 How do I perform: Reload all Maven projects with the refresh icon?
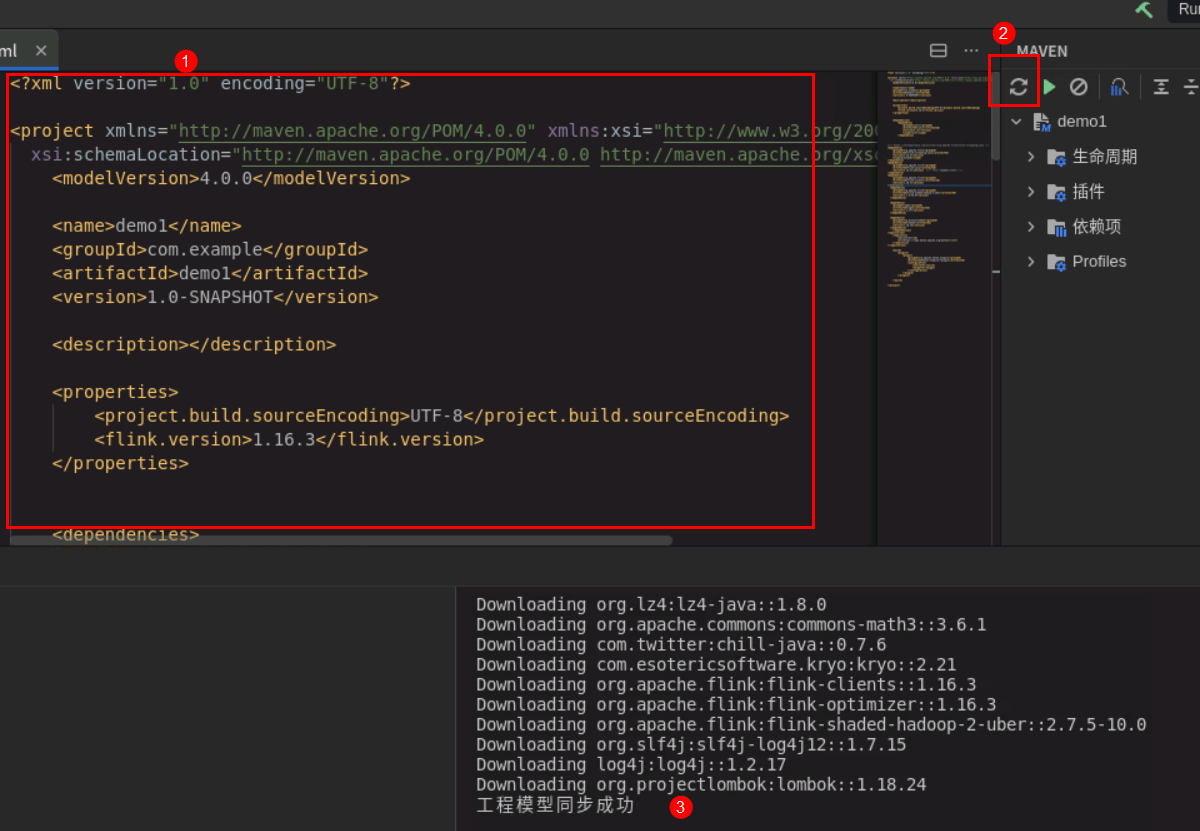click(x=1018, y=87)
